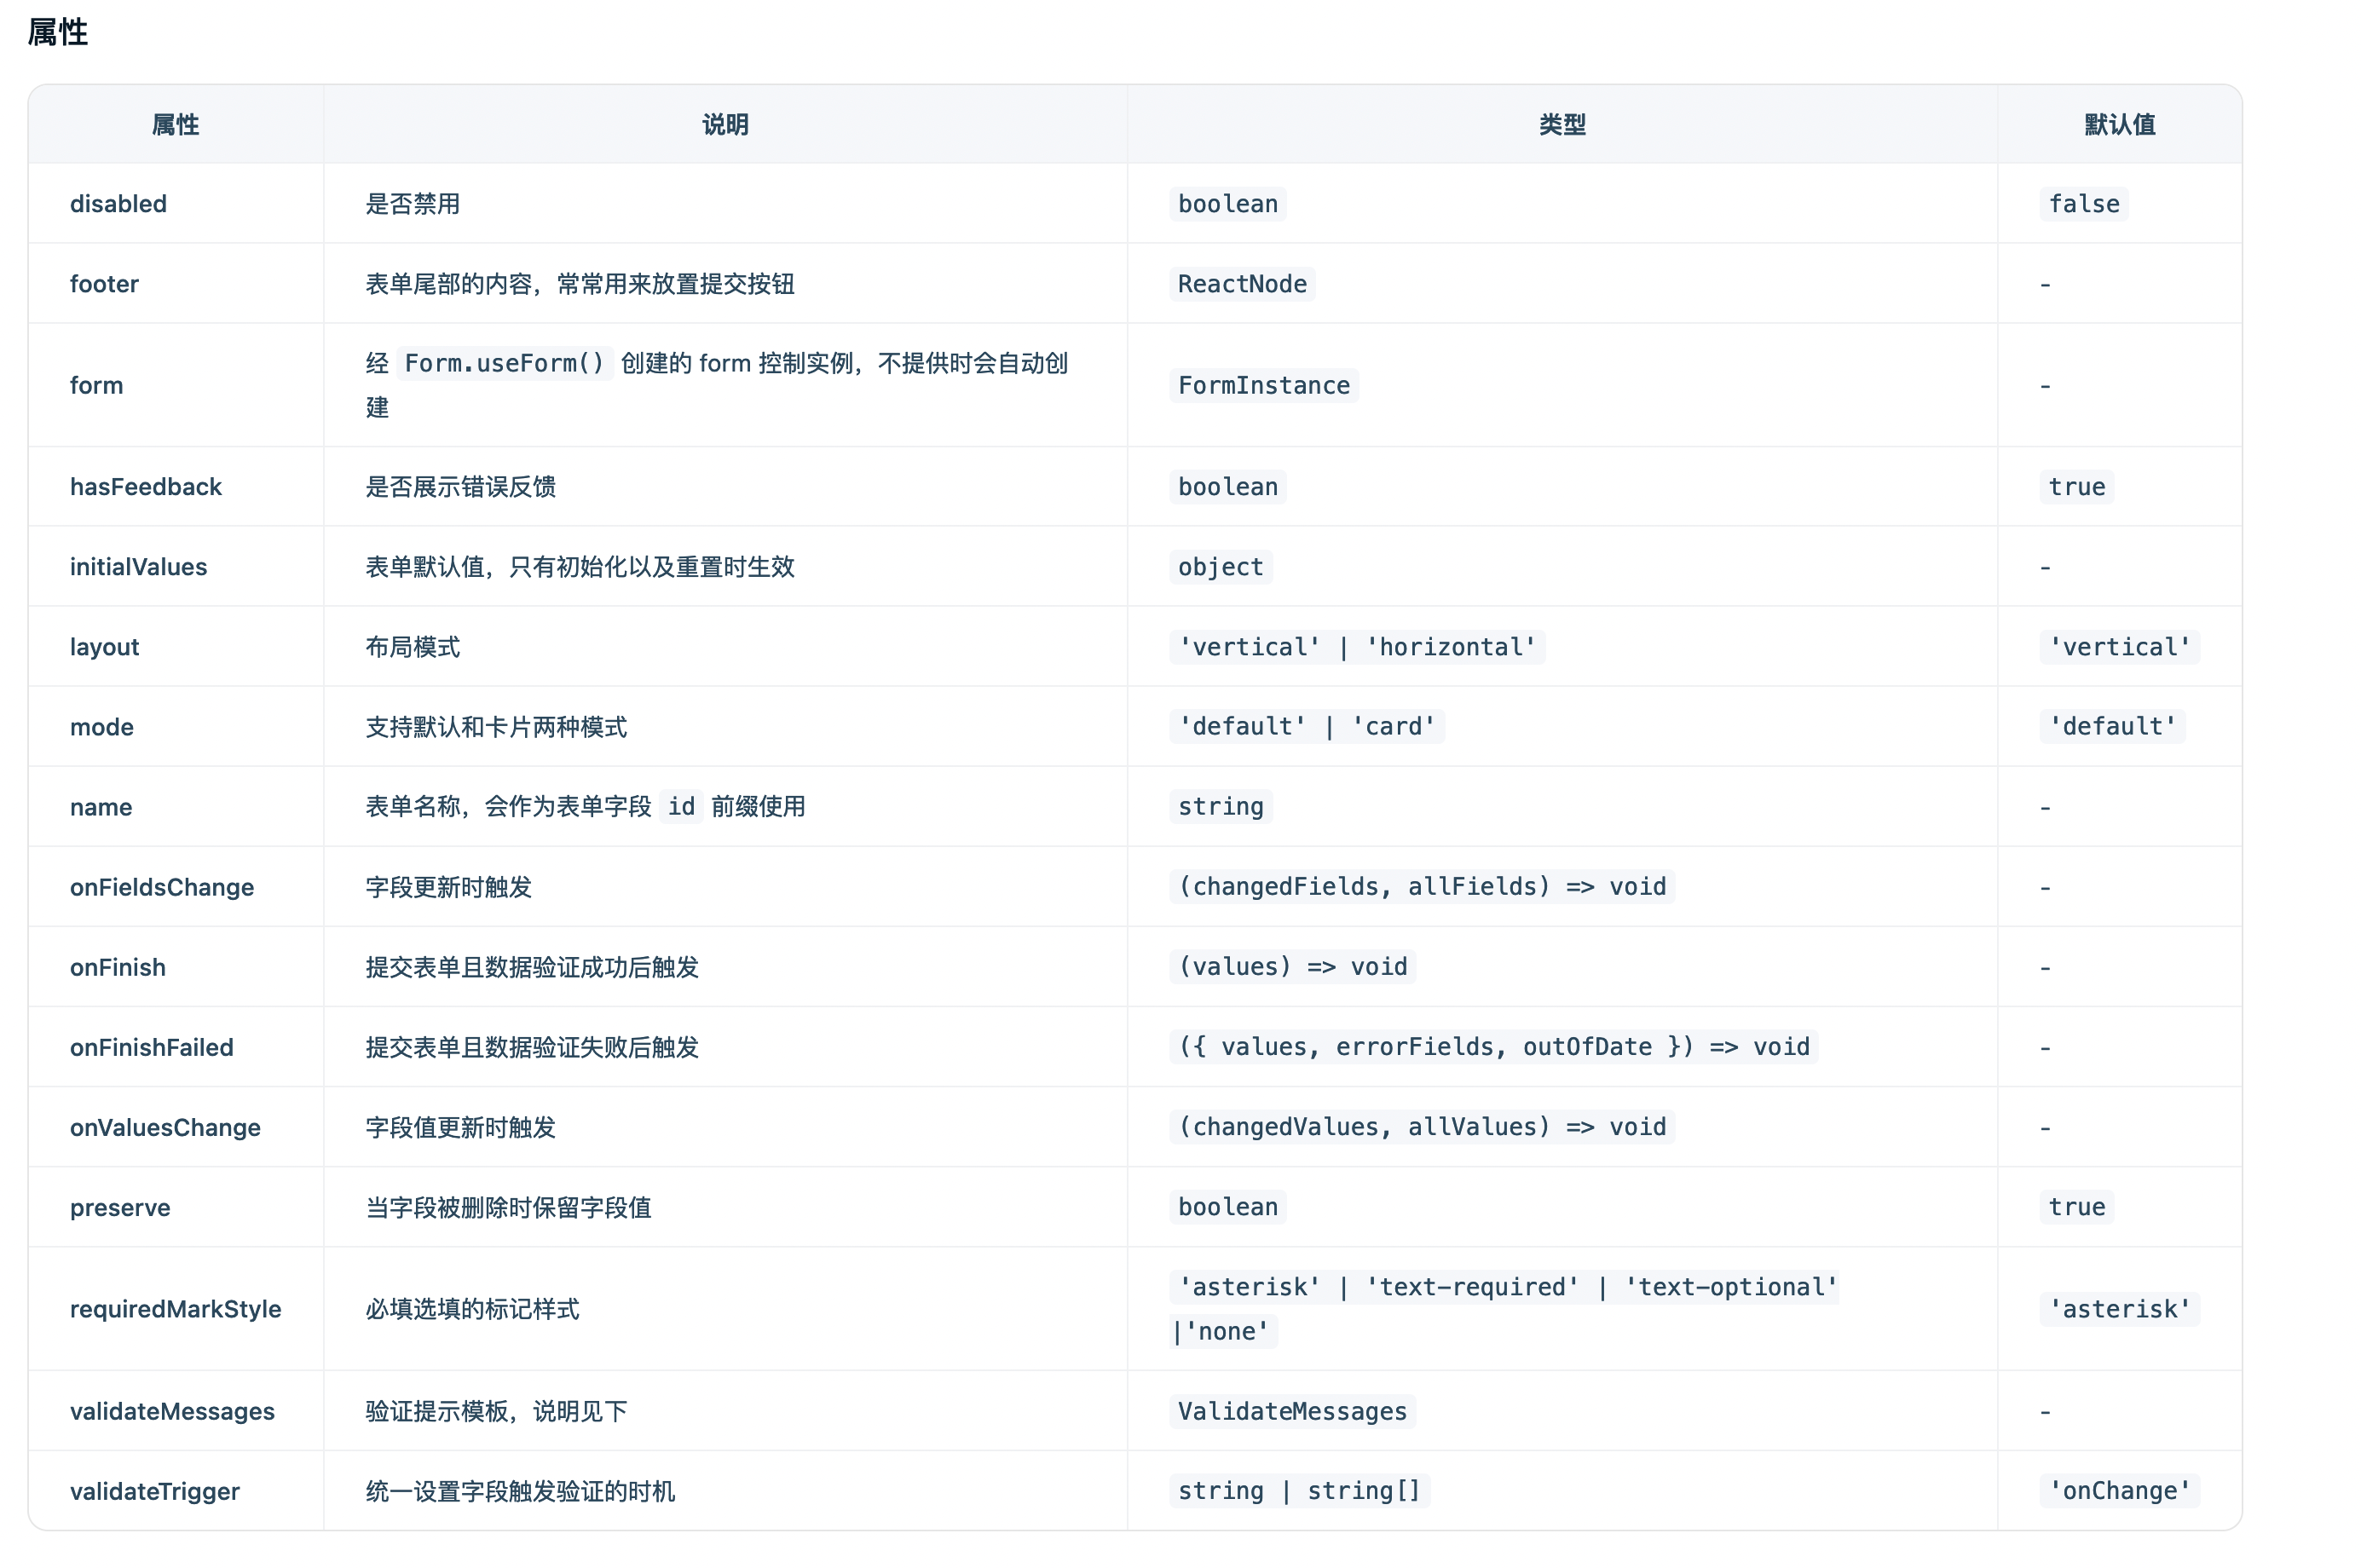The width and height of the screenshot is (2361, 1568).
Task: Click the (values) => void type code
Action: coord(1292,967)
